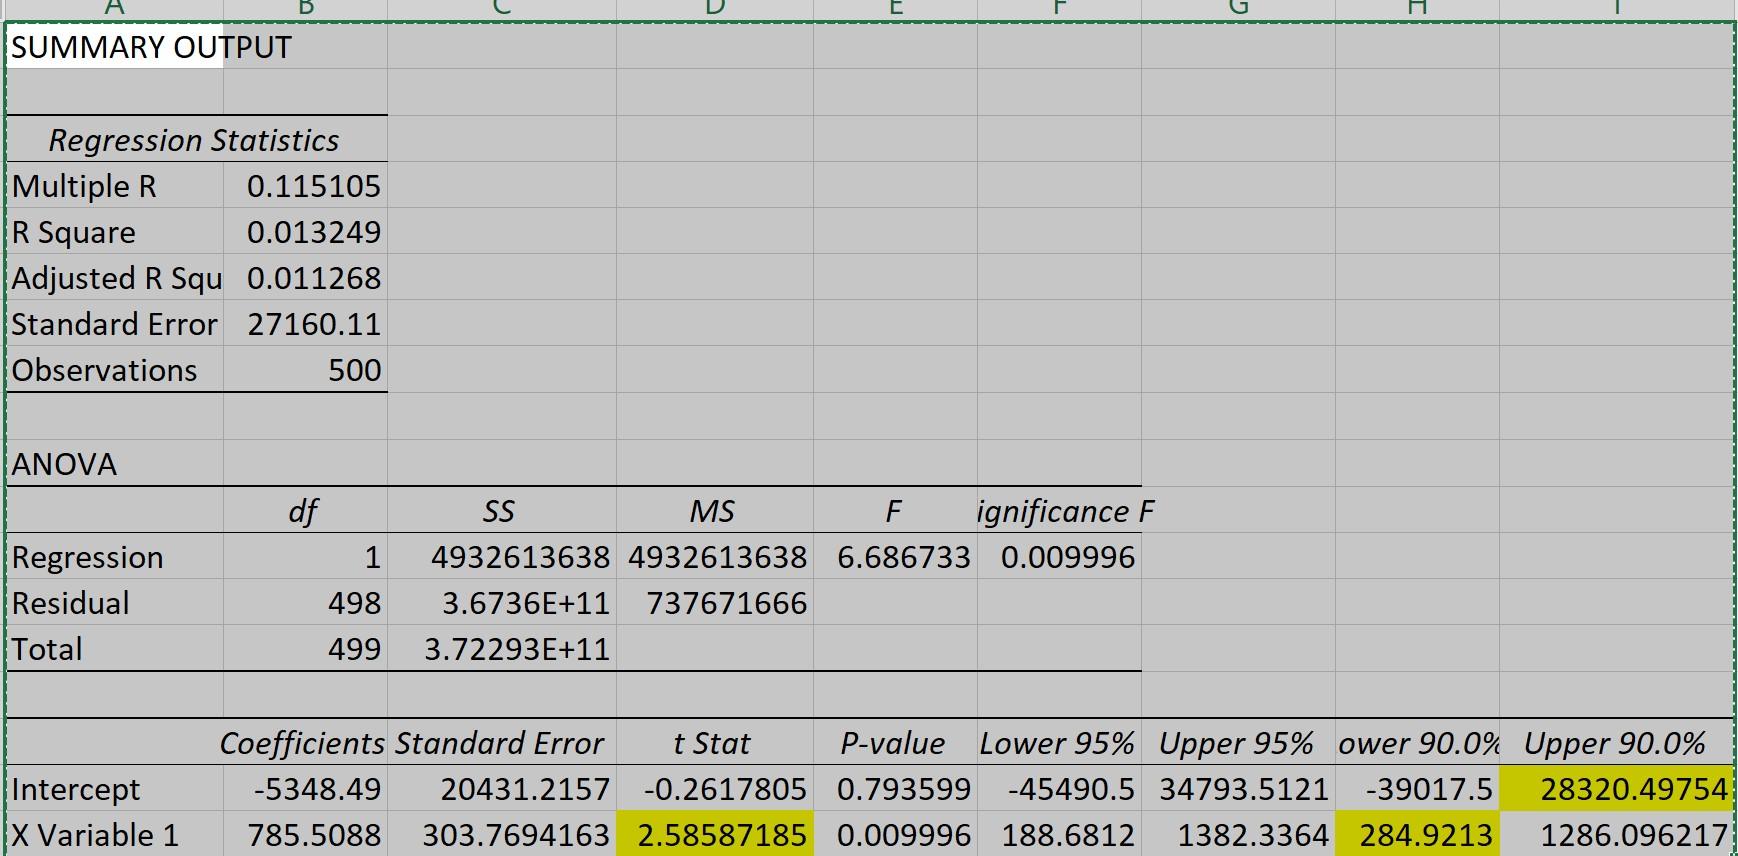This screenshot has height=856, width=1738.
Task: Click the Upper 90% value 1286.096217
Action: (1616, 833)
